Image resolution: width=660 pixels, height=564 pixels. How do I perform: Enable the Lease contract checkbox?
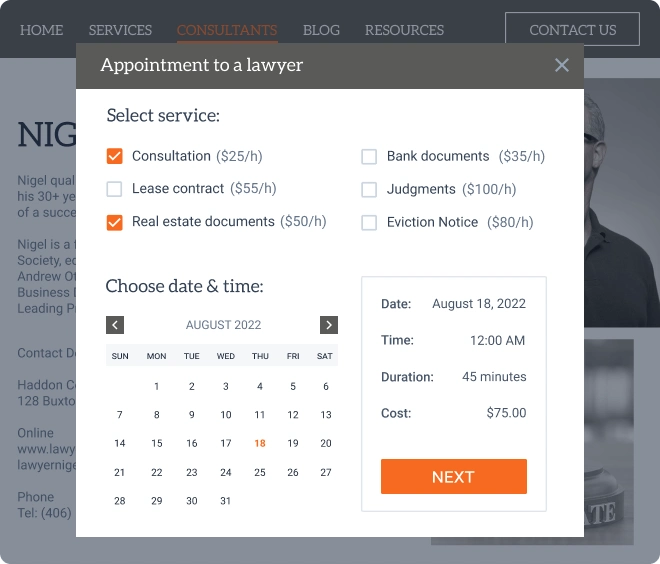[114, 189]
